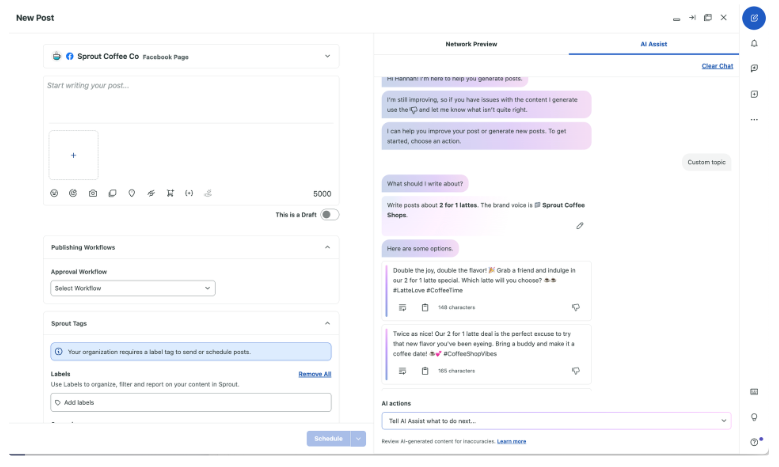Viewport: 779px width, 467px height.
Task: Click the Here are some options message
Action: point(420,248)
